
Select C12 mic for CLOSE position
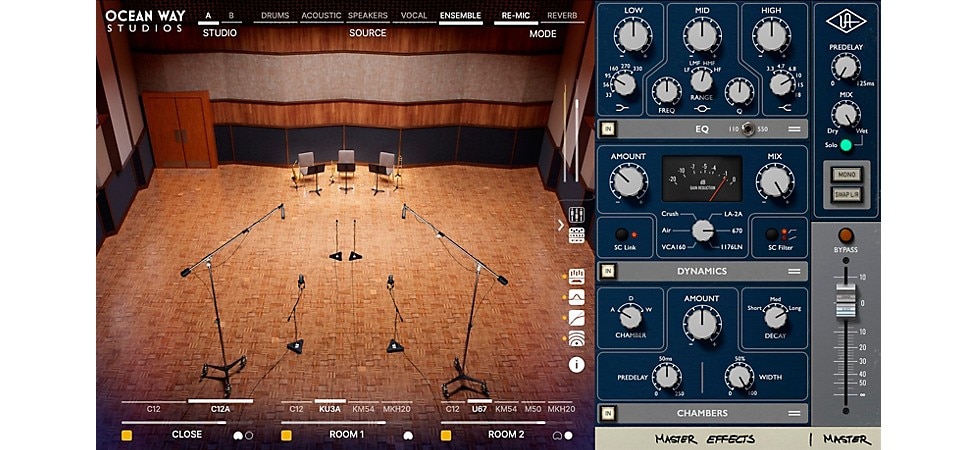click(153, 406)
